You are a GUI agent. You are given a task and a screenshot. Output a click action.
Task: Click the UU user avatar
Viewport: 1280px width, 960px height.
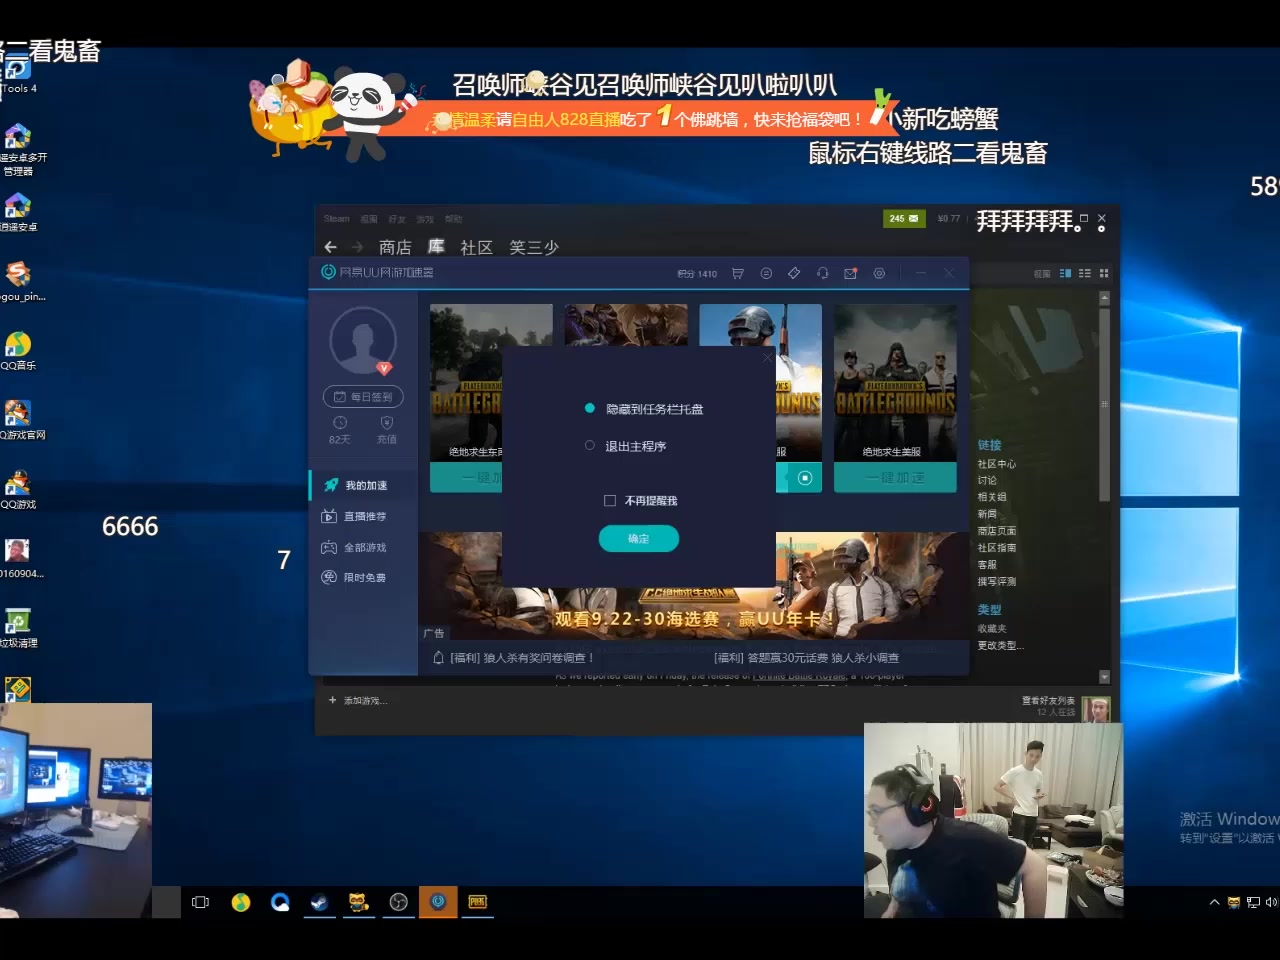(x=363, y=340)
